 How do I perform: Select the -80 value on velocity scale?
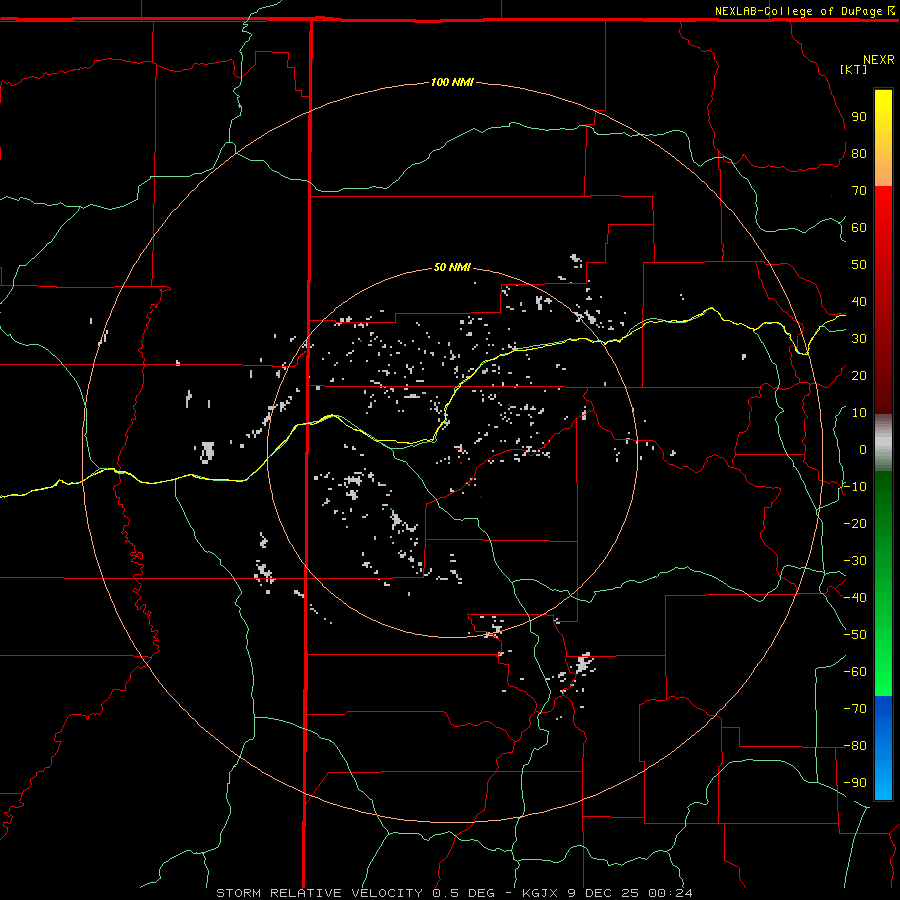coord(855,746)
